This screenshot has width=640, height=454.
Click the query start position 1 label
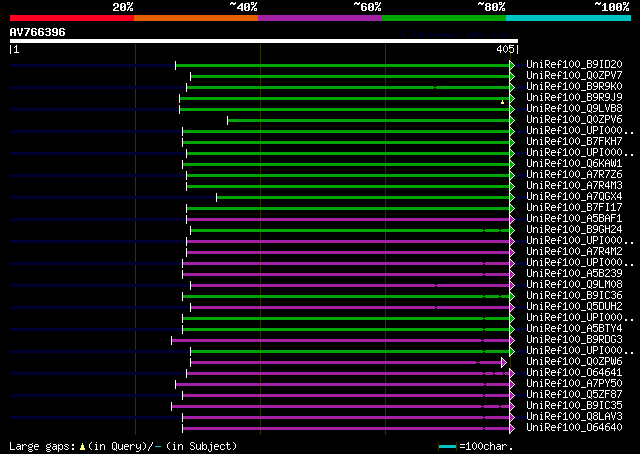16,49
